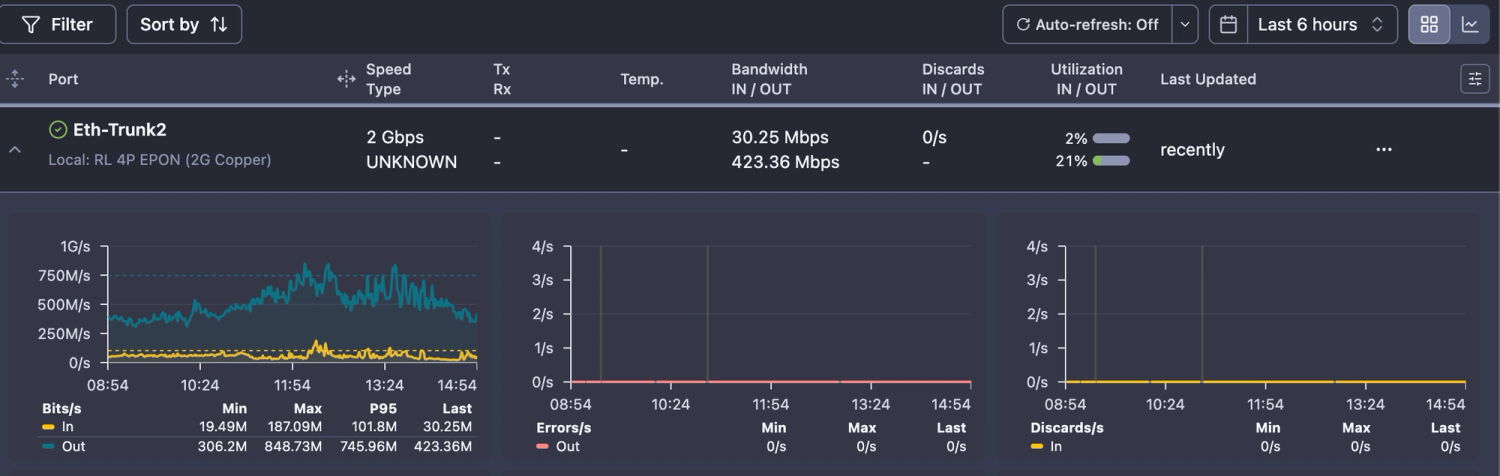Toggle the Out series in Errors/s legend
This screenshot has width=1500, height=476.
(559, 446)
